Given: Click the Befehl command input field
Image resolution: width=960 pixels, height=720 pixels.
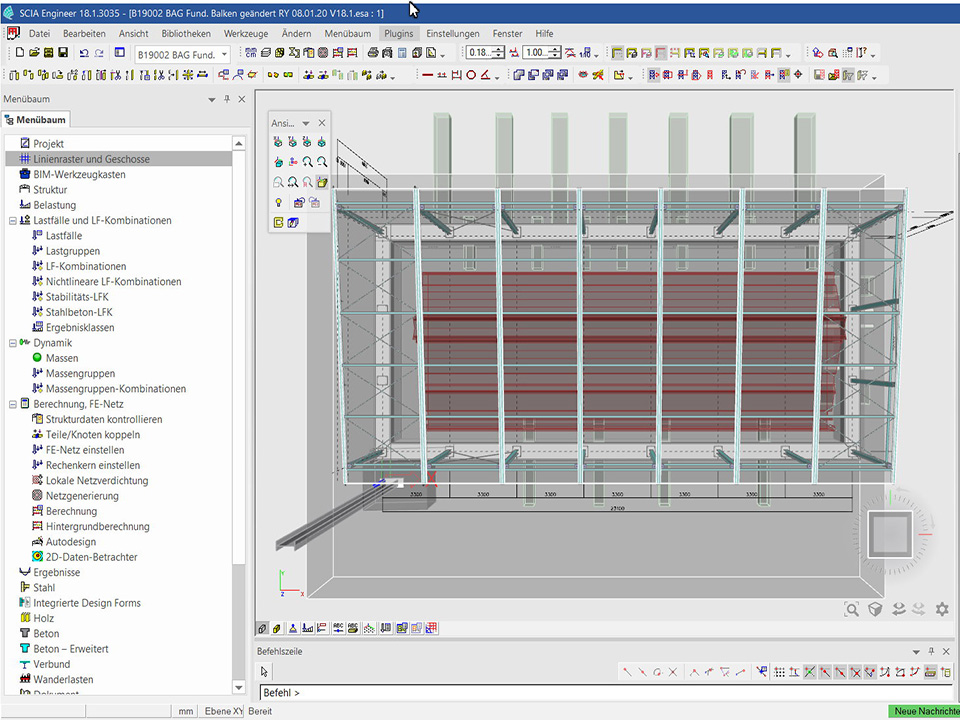Looking at the screenshot, I should click(600, 692).
